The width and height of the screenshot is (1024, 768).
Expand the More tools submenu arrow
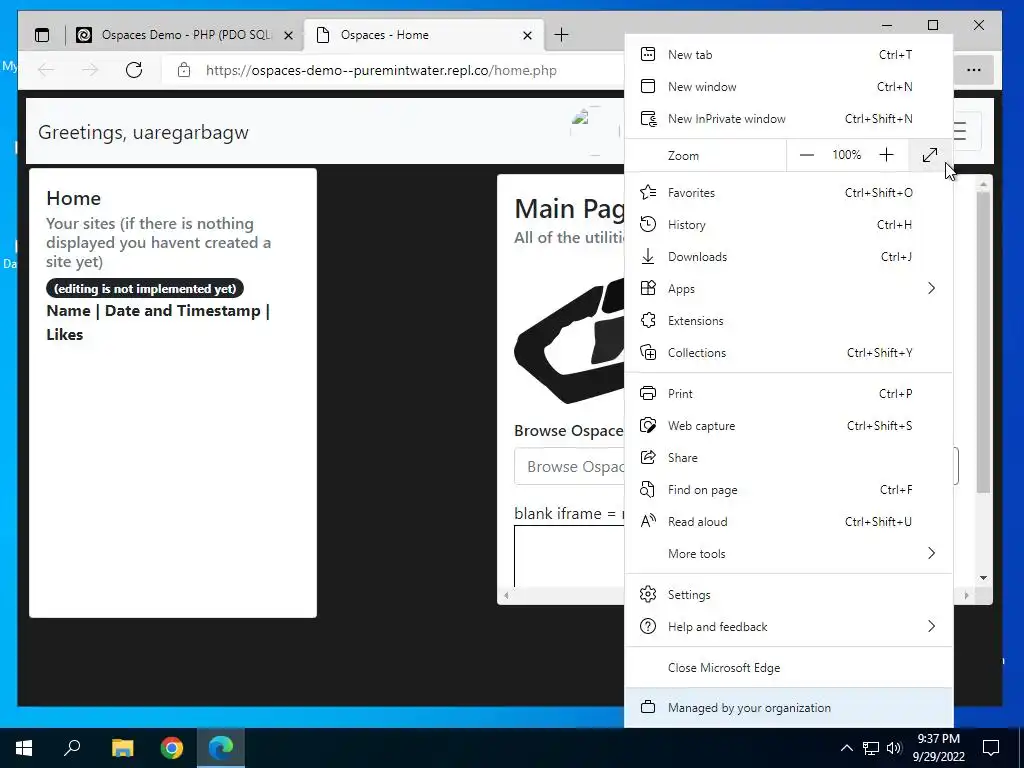[x=931, y=553]
